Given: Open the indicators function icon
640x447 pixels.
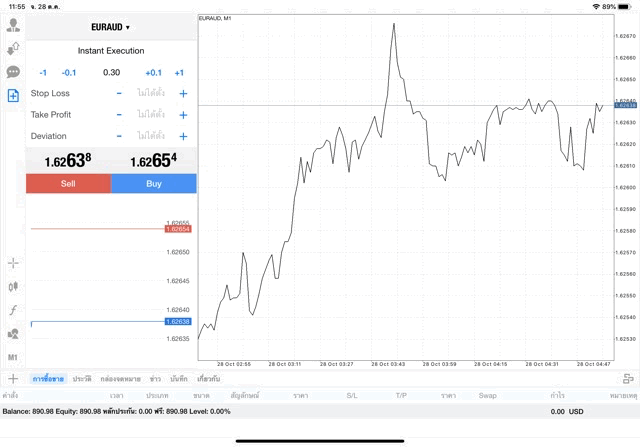Looking at the screenshot, I should (13, 311).
